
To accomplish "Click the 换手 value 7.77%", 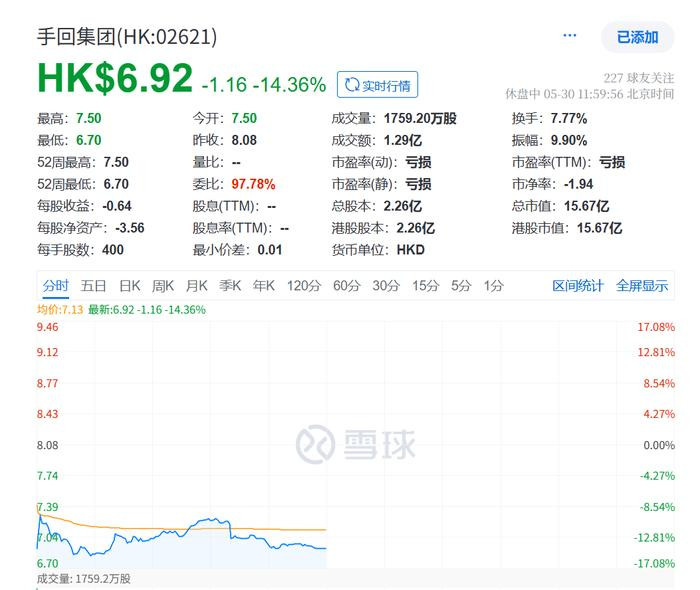I will (568, 118).
